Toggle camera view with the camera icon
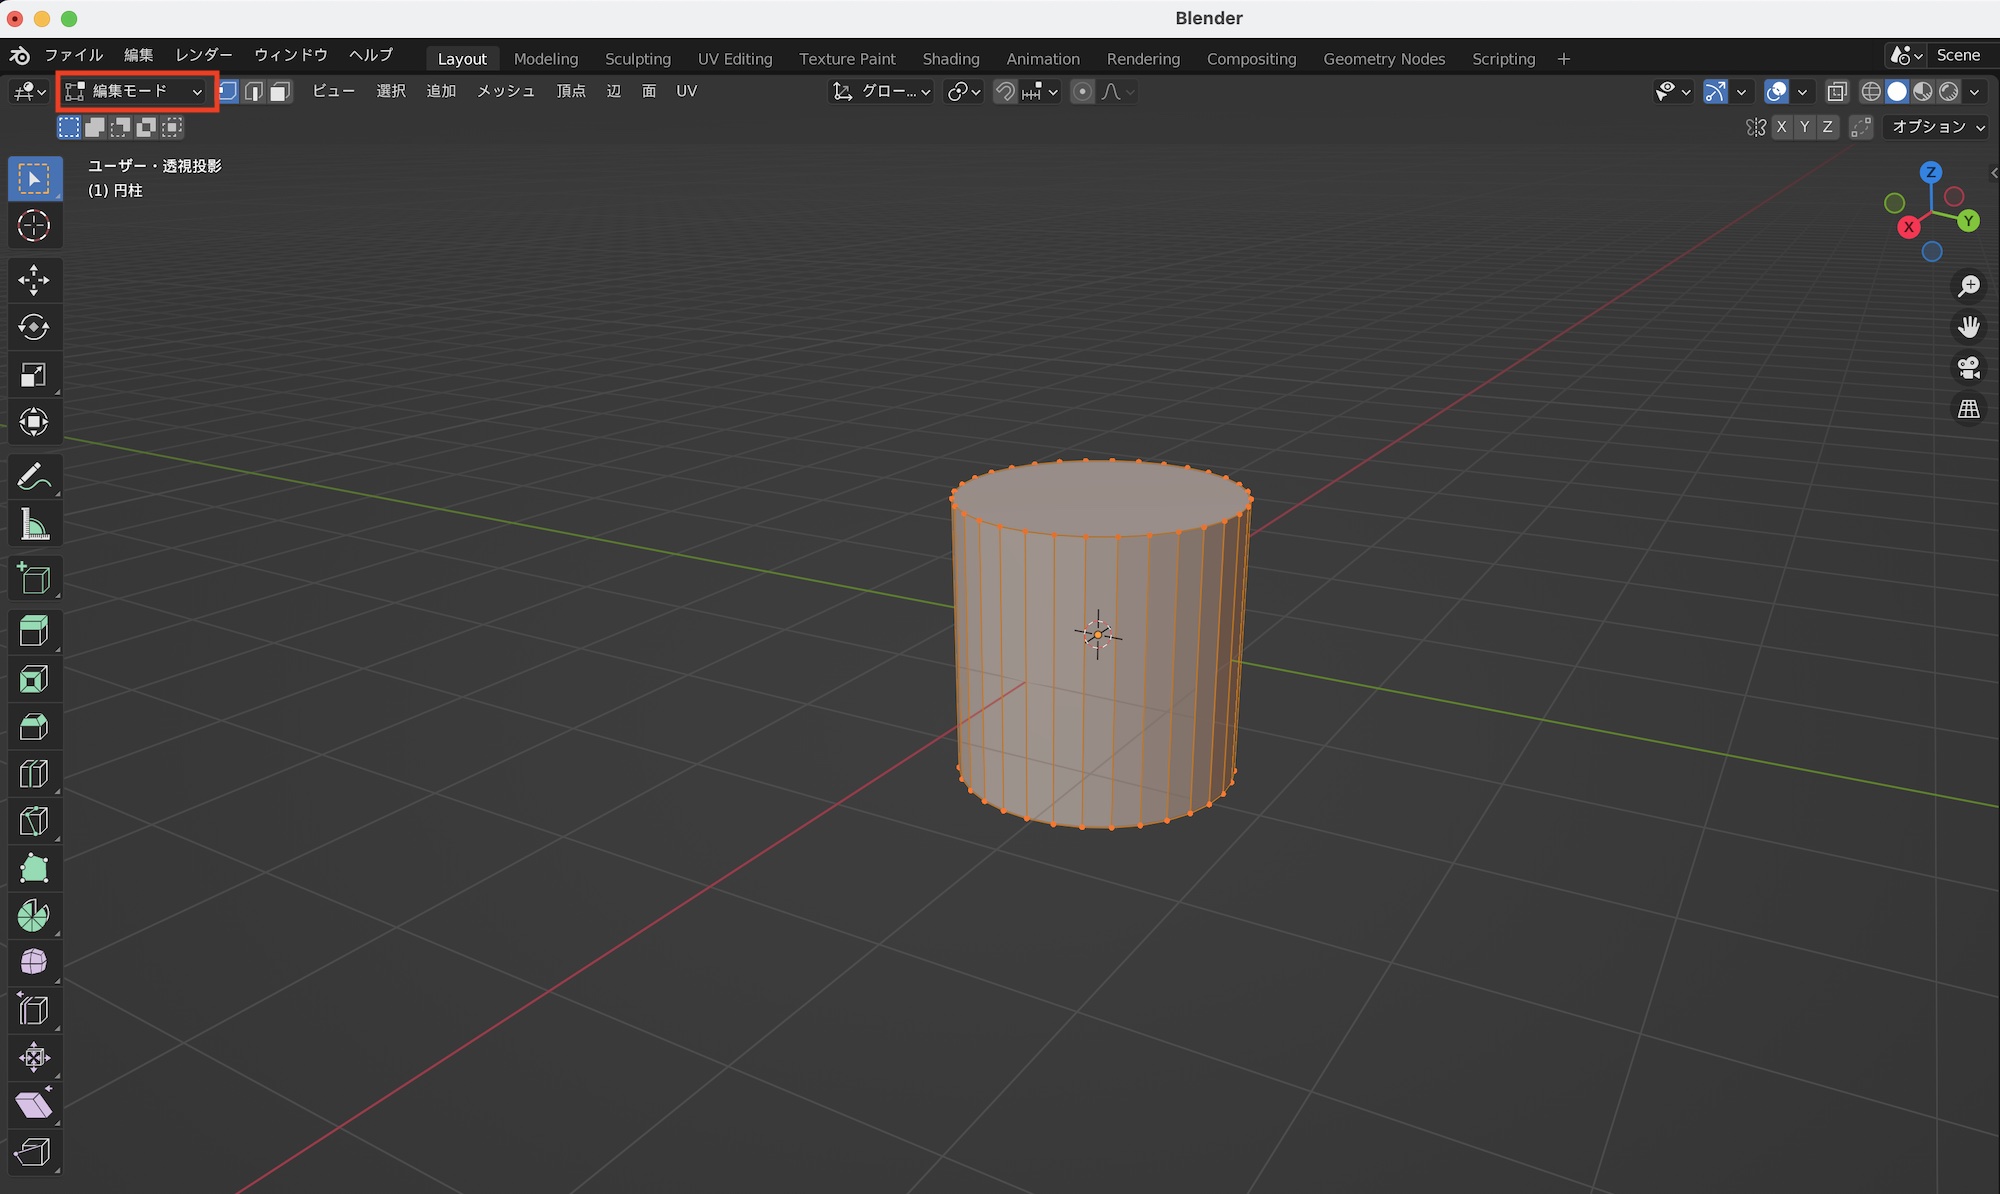Viewport: 2000px width, 1194px height. (x=1968, y=368)
